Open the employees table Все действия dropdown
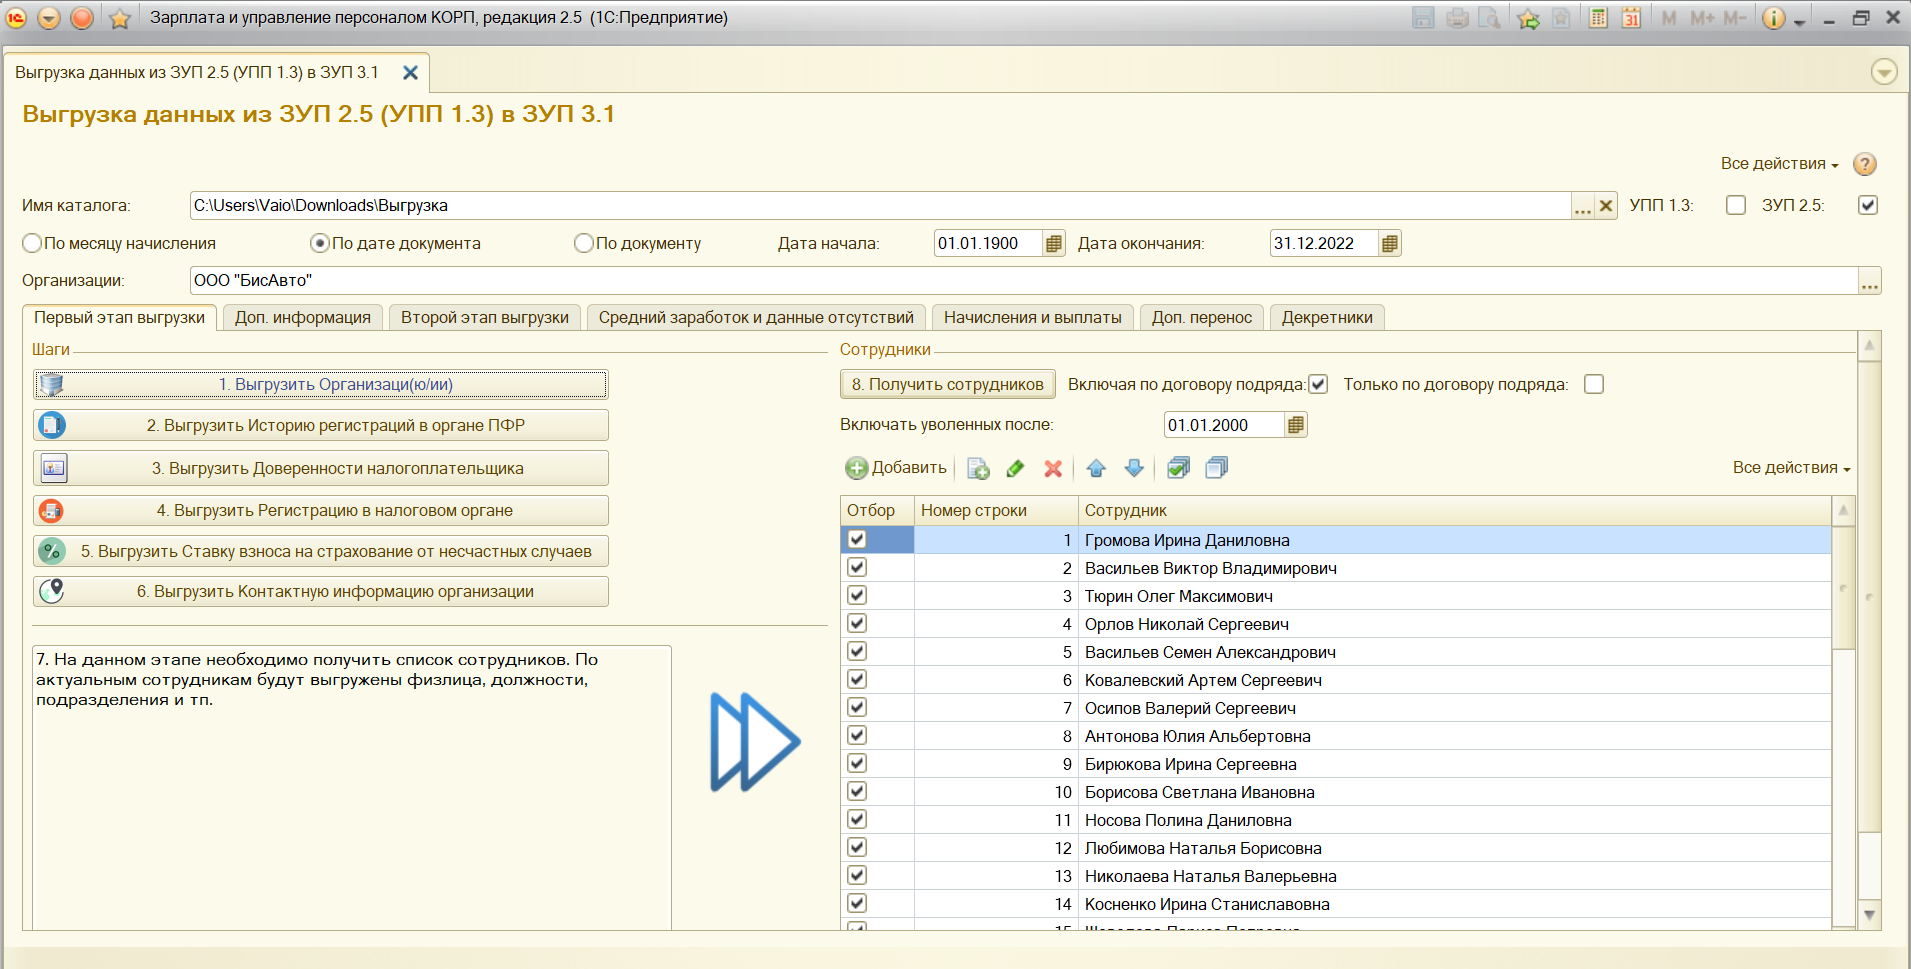 [x=1791, y=468]
